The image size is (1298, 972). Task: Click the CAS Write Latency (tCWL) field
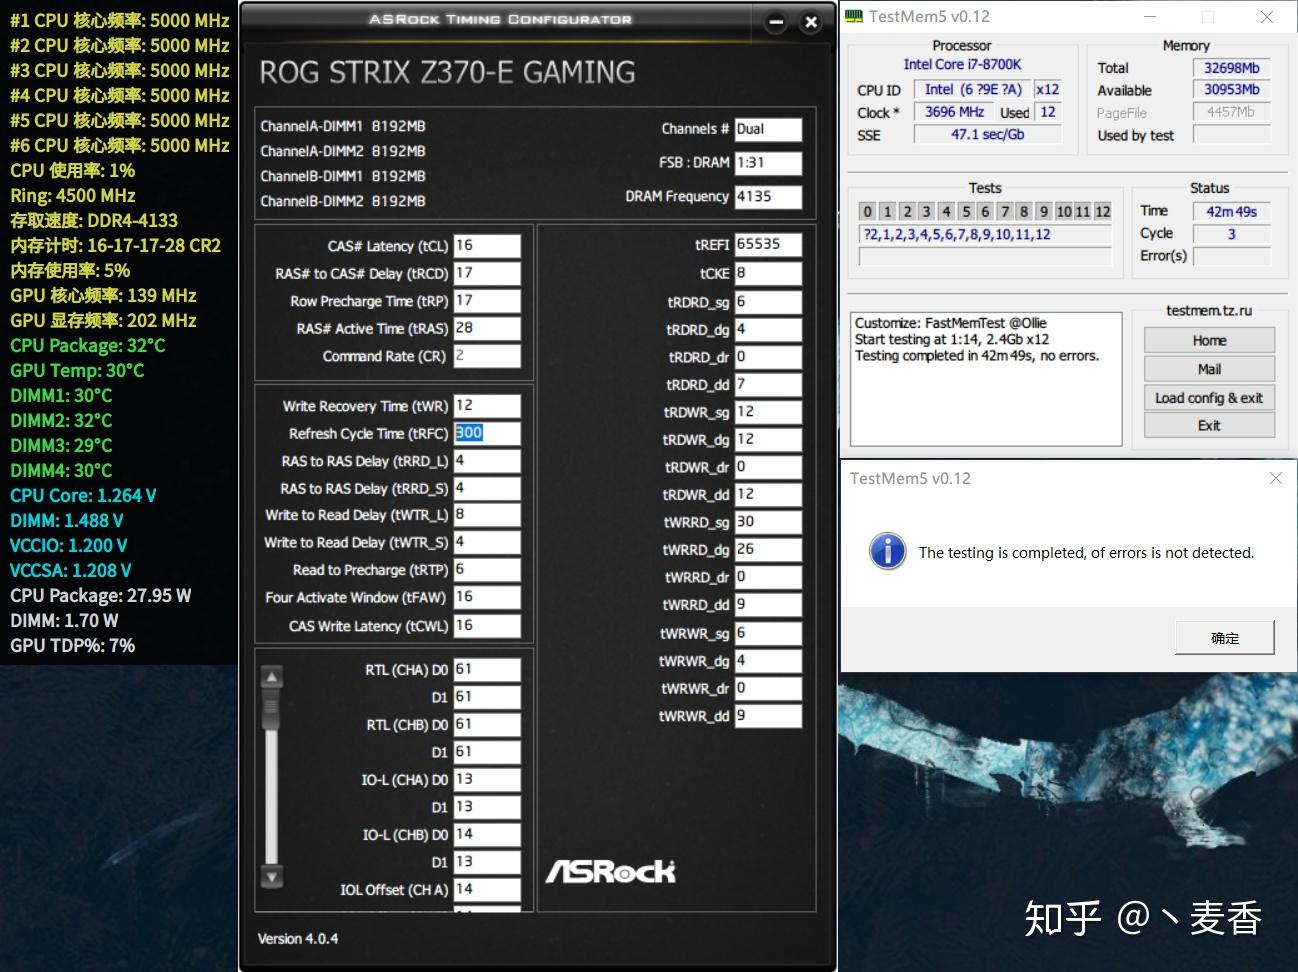(487, 626)
